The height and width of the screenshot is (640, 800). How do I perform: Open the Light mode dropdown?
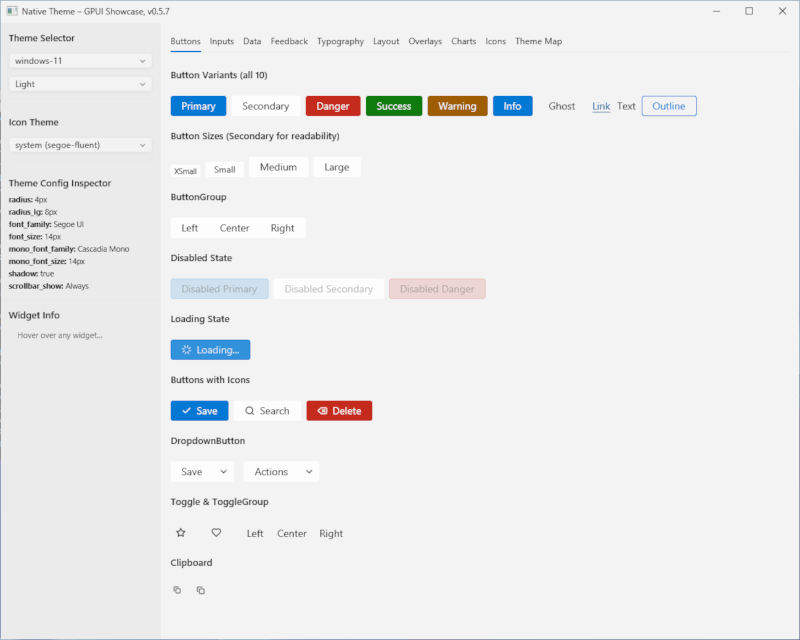pyautogui.click(x=80, y=84)
